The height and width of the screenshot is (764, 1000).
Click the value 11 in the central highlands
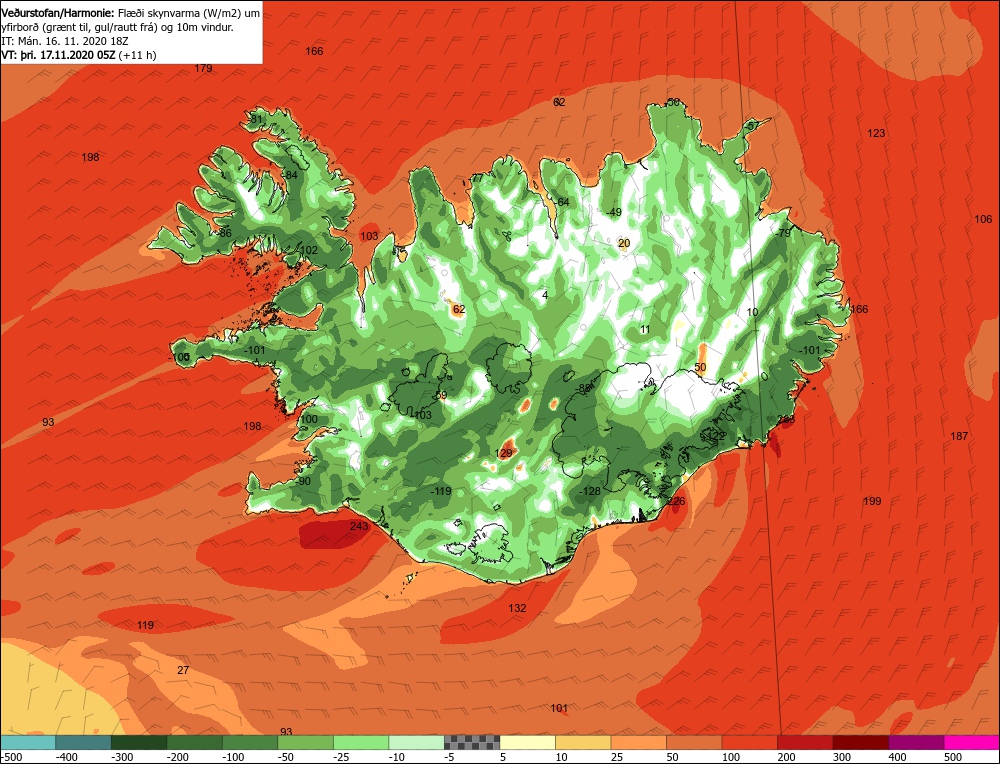tap(645, 330)
